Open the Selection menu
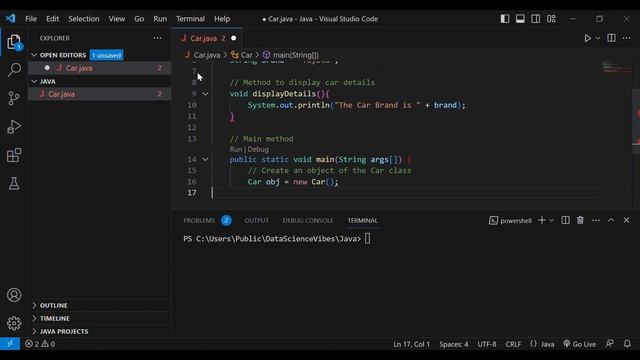Image resolution: width=640 pixels, height=360 pixels. coord(84,19)
